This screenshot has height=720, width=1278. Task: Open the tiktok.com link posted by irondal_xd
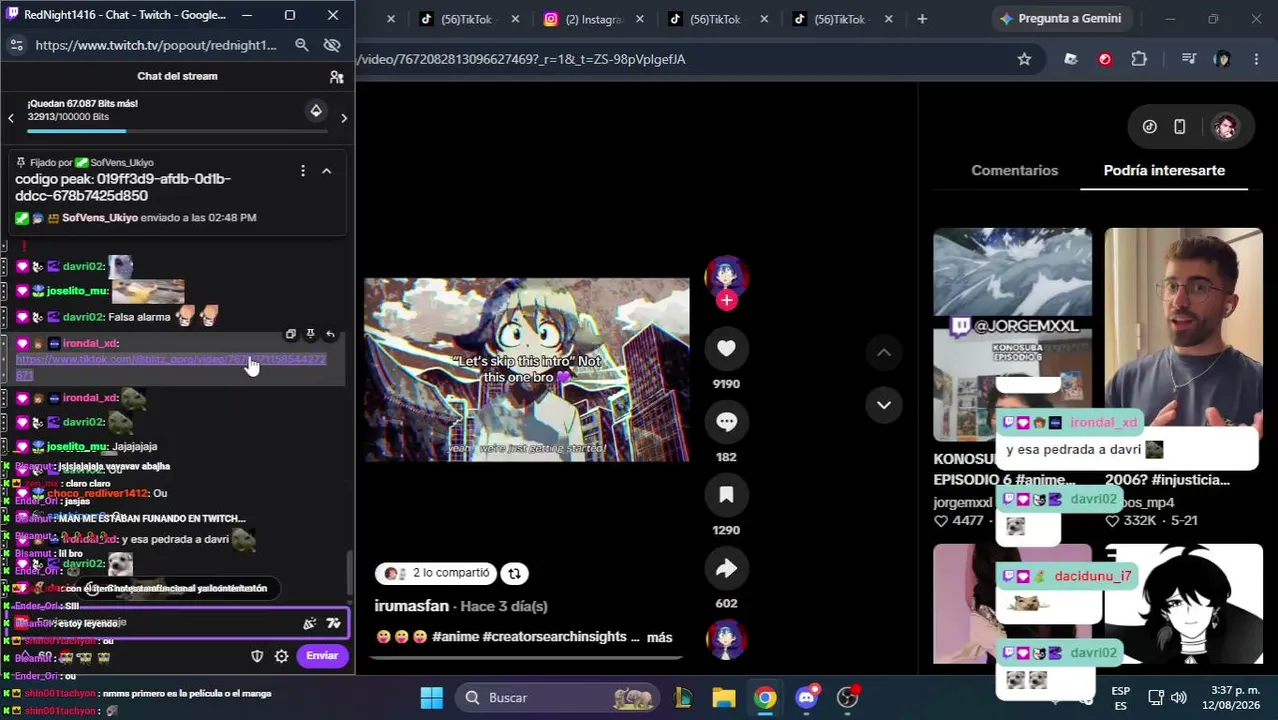tap(170, 367)
